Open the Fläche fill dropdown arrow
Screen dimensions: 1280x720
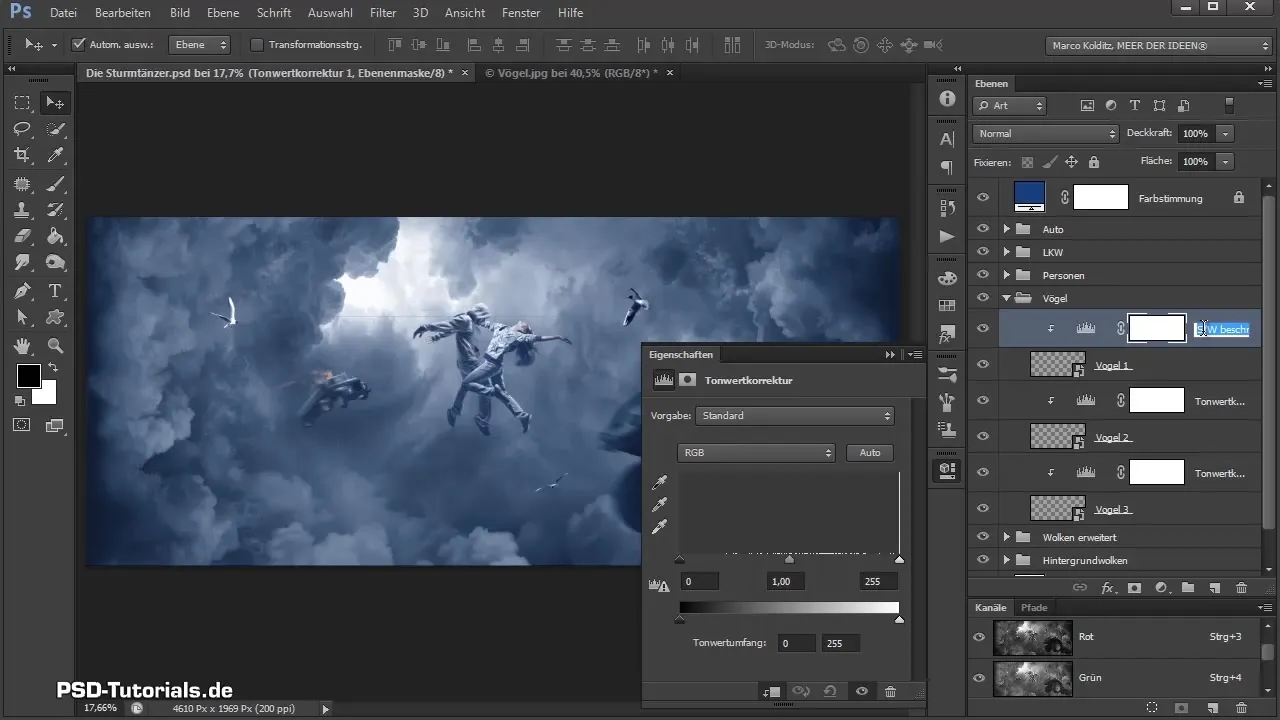coord(1225,161)
